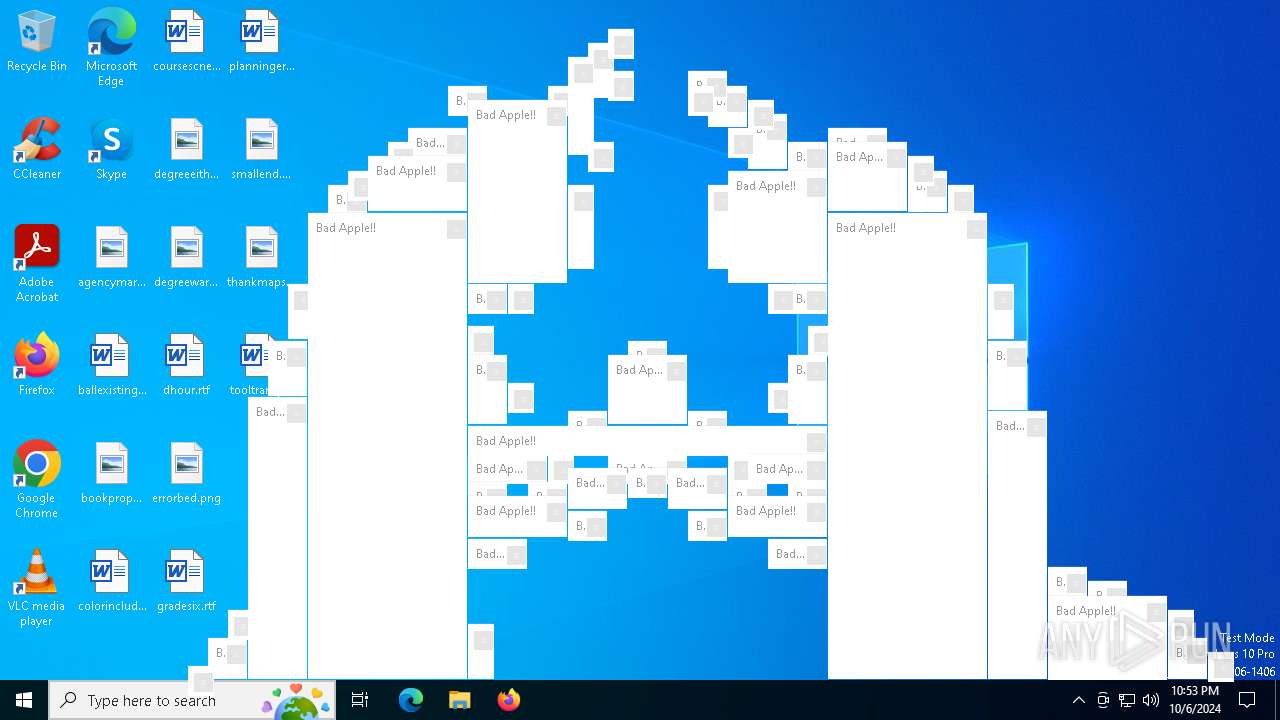Select the errorbed.png file

click(186, 474)
